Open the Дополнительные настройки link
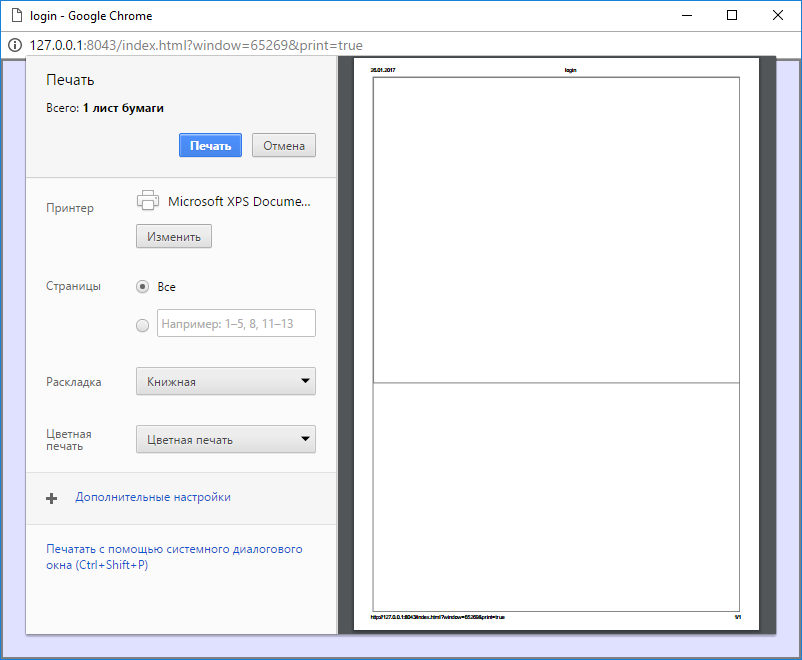This screenshot has height=660, width=802. (153, 497)
